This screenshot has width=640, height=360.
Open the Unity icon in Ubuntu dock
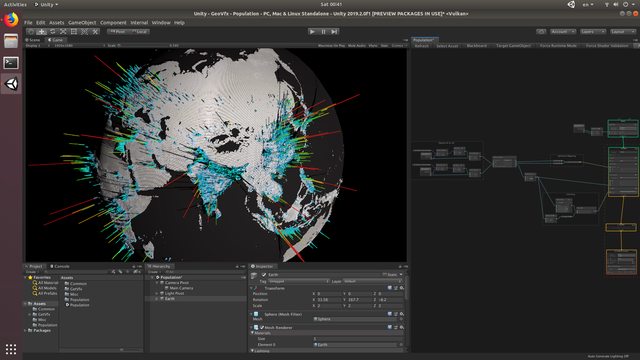click(x=11, y=84)
